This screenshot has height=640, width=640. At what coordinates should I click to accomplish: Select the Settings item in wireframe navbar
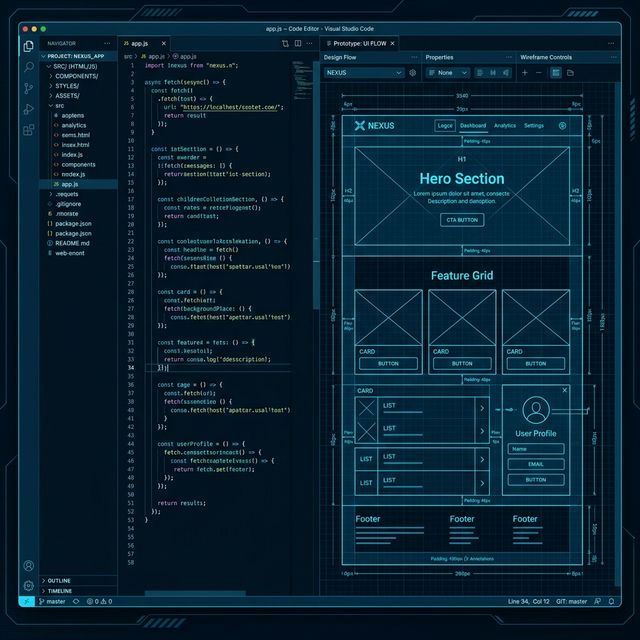click(x=534, y=126)
